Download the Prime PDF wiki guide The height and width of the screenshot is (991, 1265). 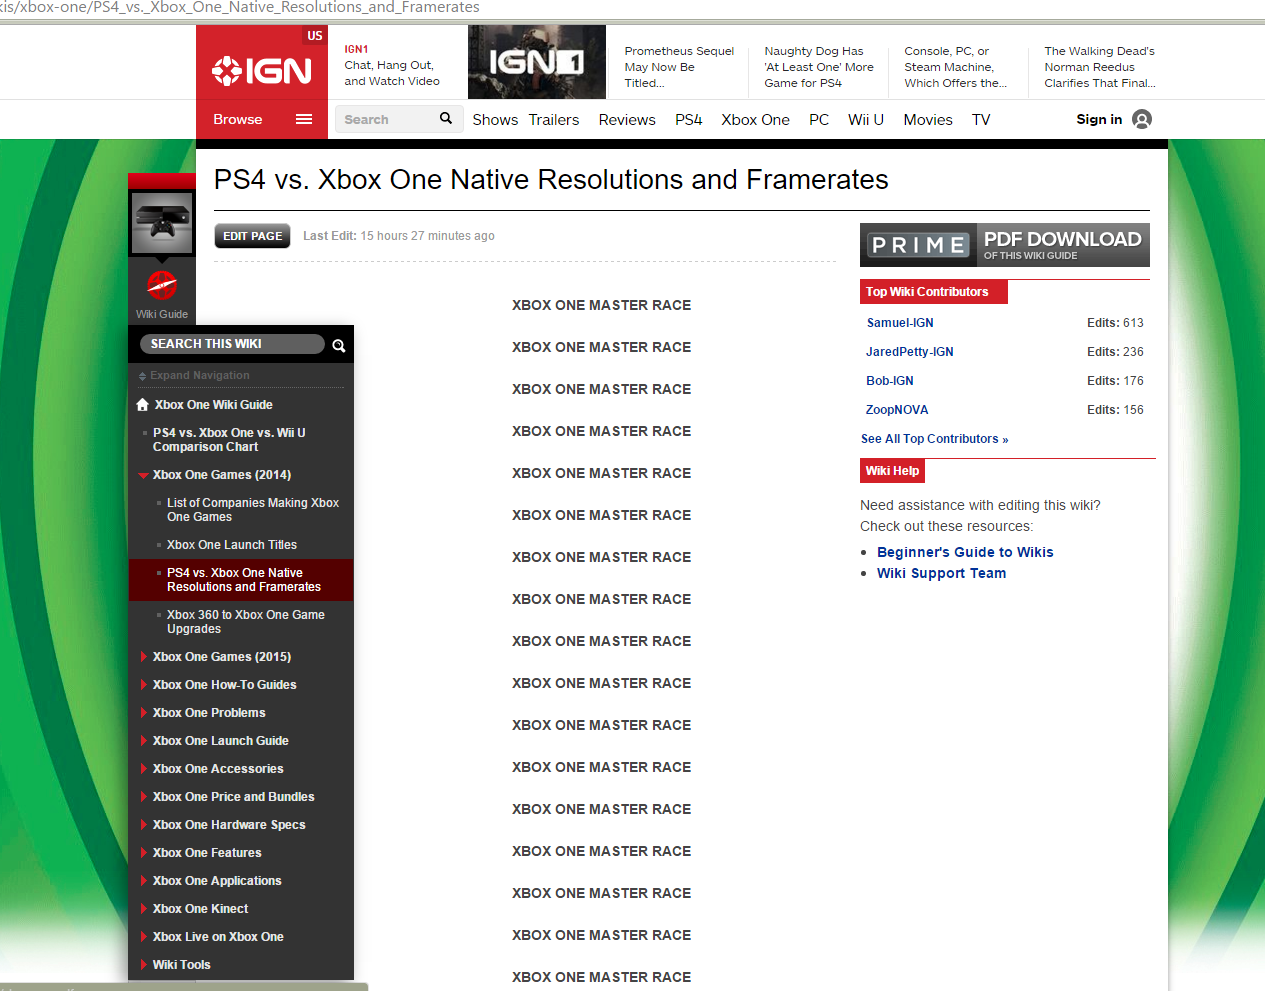1005,245
